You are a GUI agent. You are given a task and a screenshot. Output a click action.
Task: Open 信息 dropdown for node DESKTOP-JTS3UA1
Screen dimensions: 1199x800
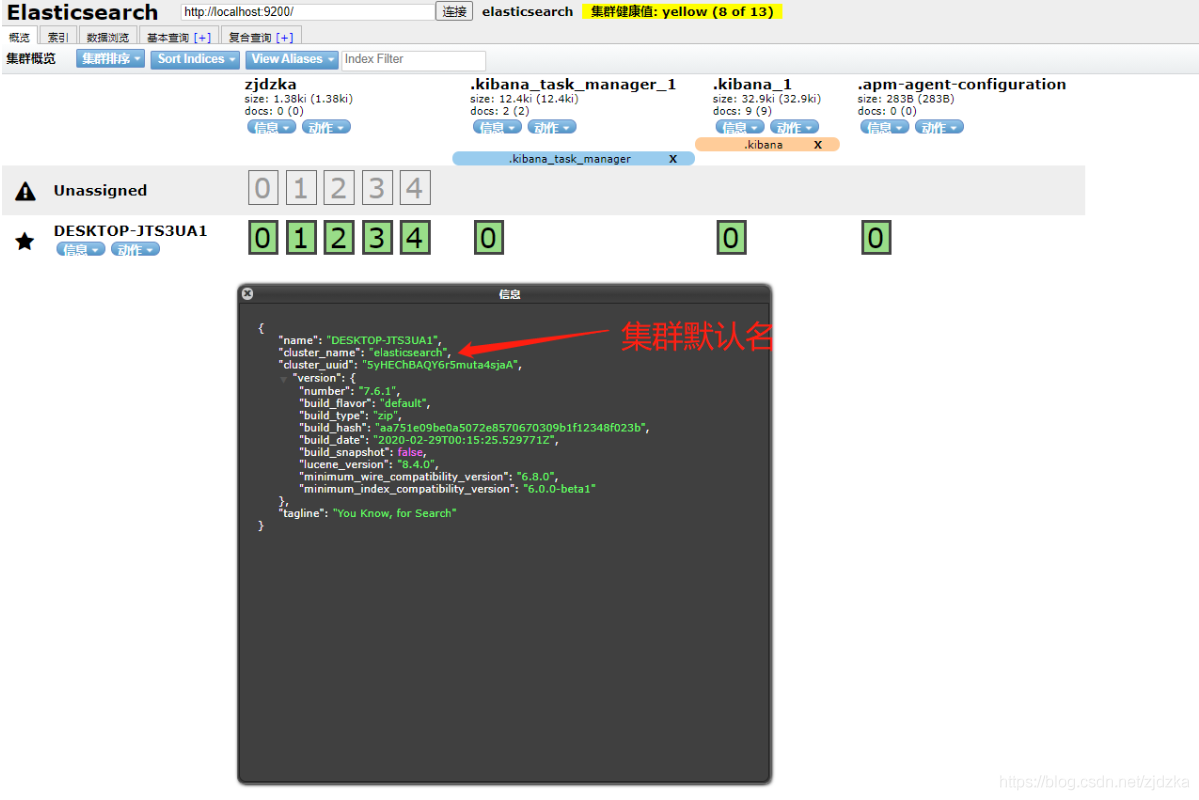click(x=80, y=249)
